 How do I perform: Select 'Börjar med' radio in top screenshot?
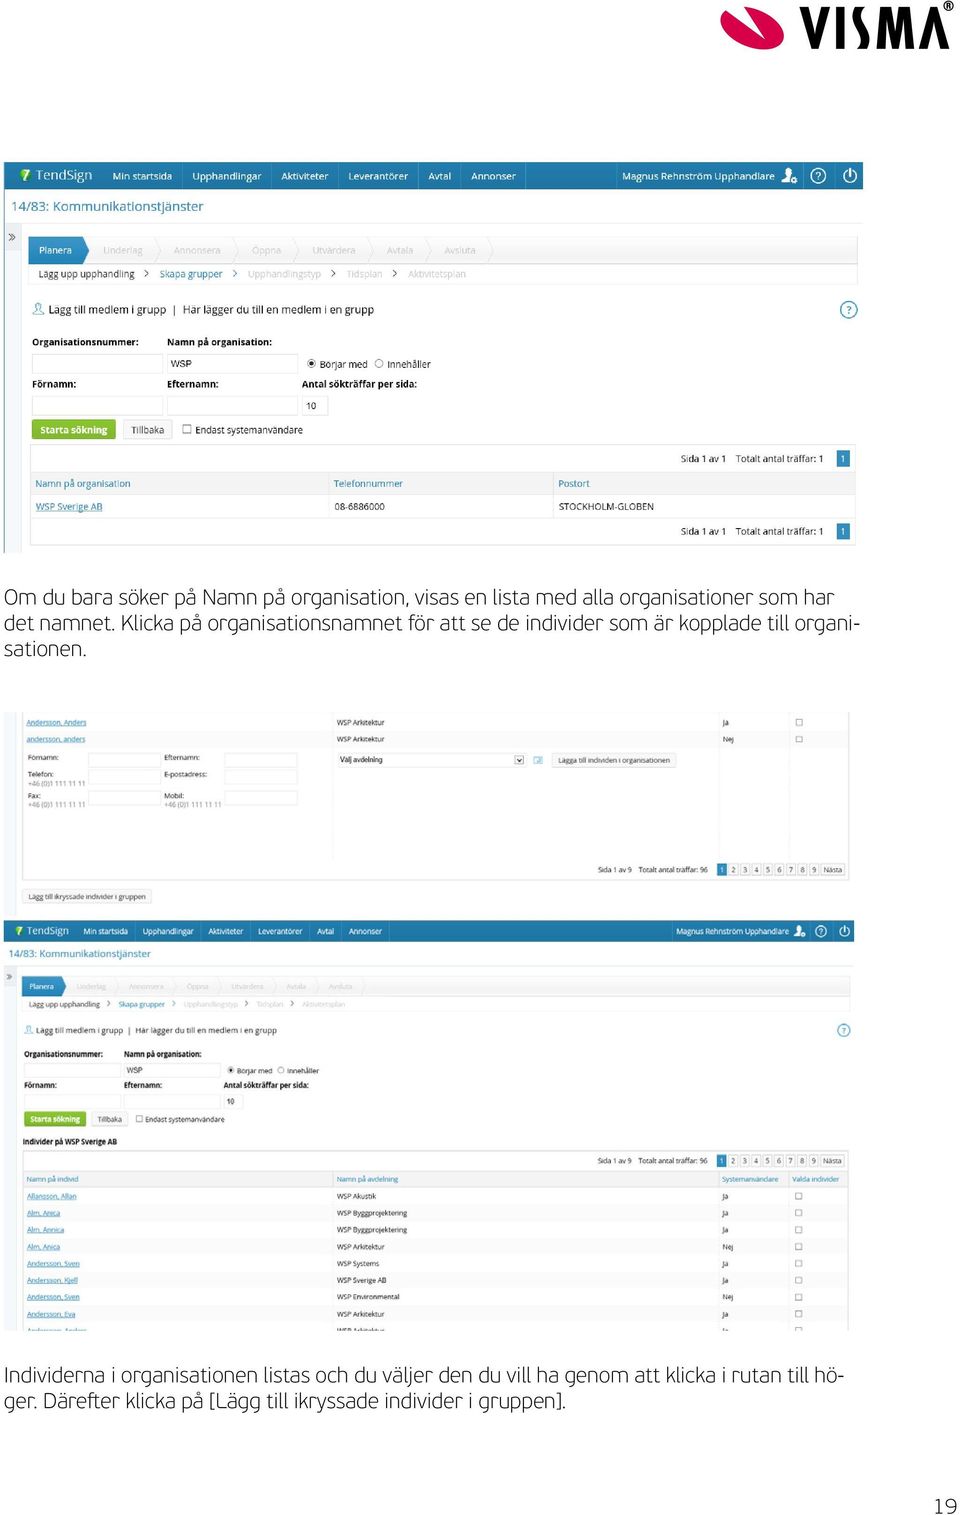(311, 364)
